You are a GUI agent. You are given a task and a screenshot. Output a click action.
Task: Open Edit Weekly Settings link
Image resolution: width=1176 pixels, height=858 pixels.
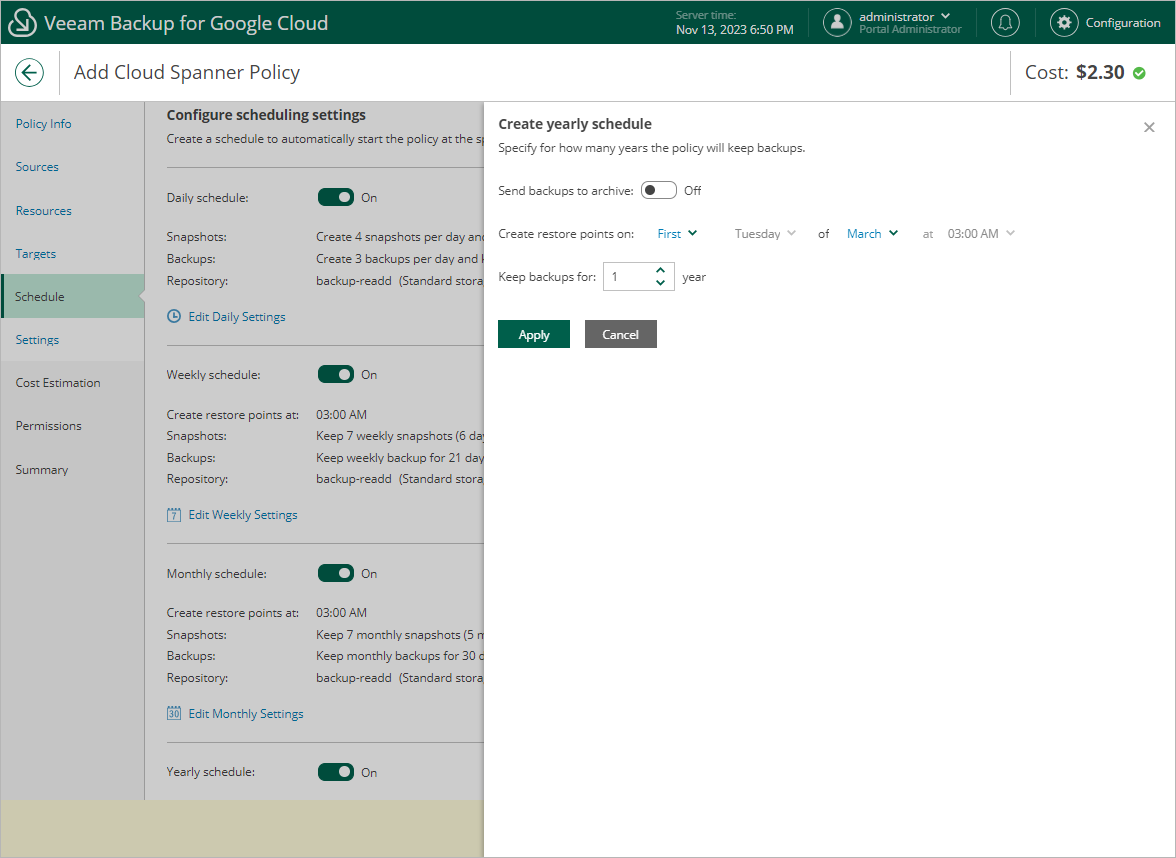243,514
